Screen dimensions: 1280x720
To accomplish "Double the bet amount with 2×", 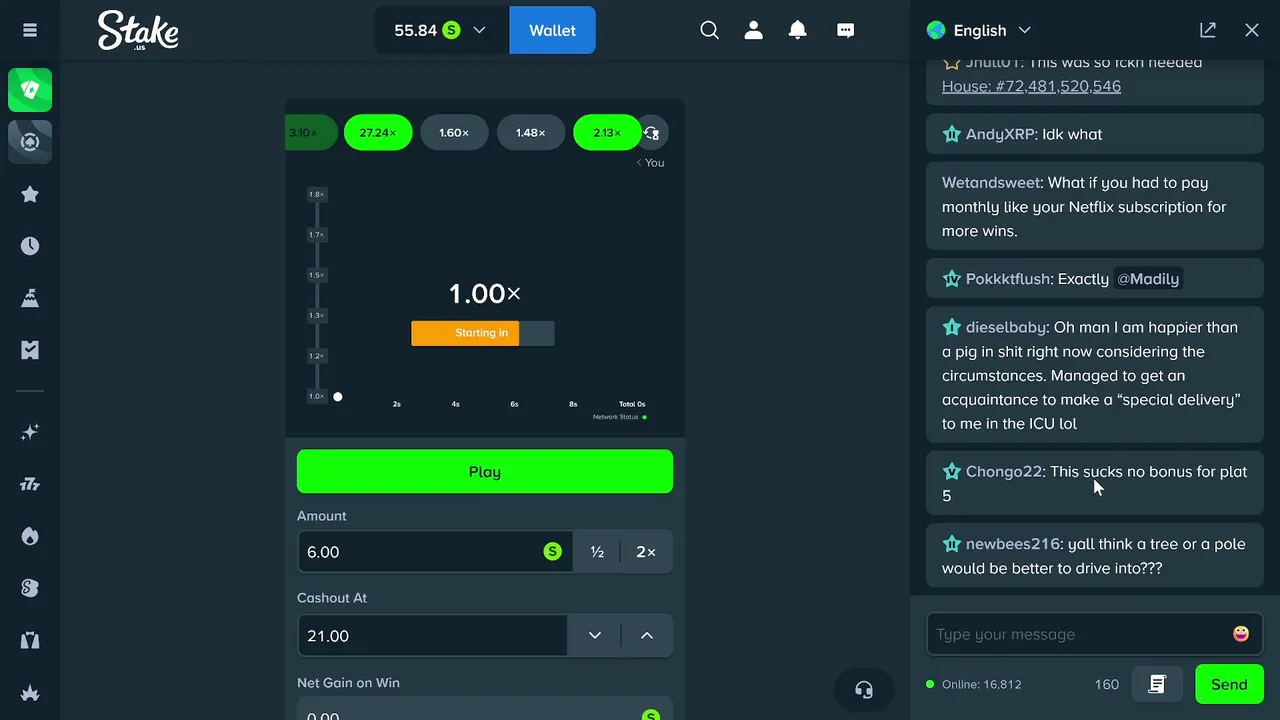I will click(x=646, y=552).
